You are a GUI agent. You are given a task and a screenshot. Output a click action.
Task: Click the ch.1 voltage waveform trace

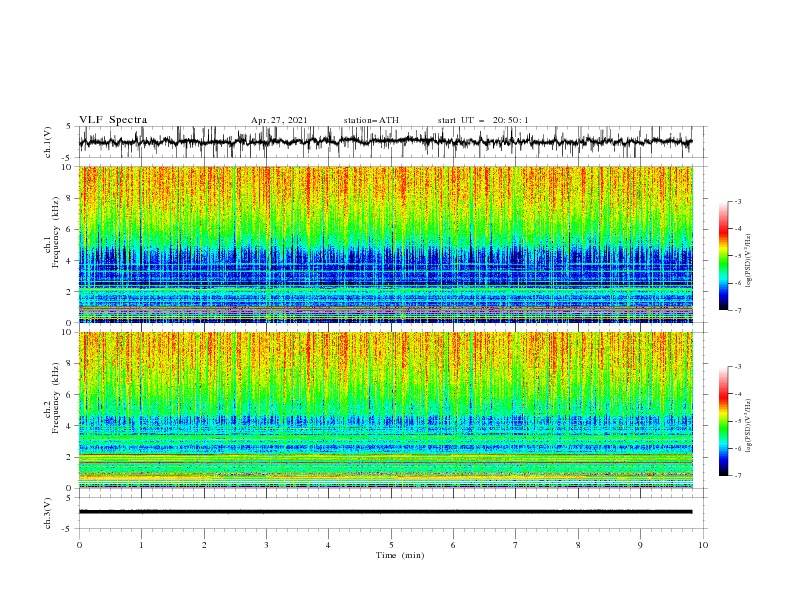pos(386,142)
